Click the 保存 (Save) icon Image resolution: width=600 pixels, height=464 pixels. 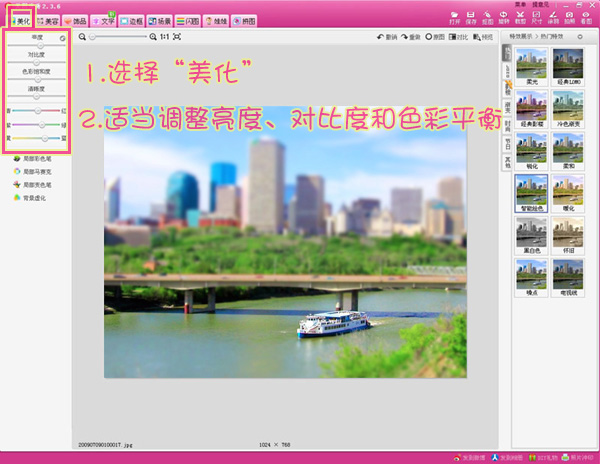[x=473, y=16]
